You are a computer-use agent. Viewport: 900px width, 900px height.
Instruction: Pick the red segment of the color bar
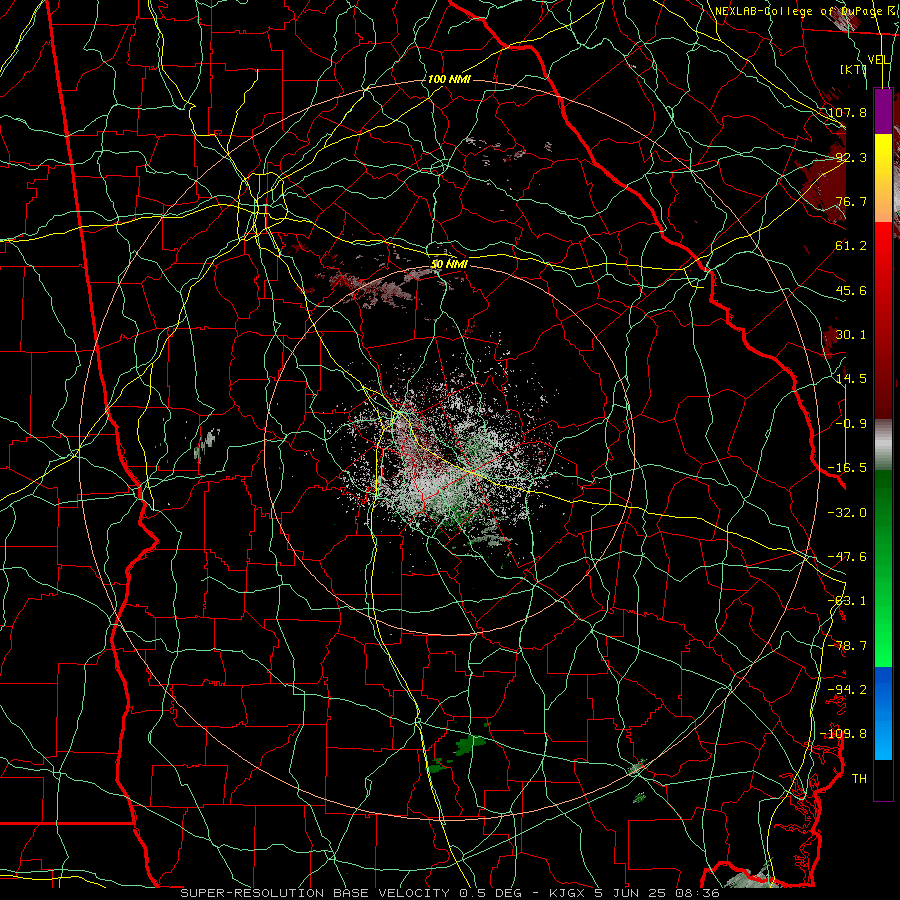pos(883,320)
